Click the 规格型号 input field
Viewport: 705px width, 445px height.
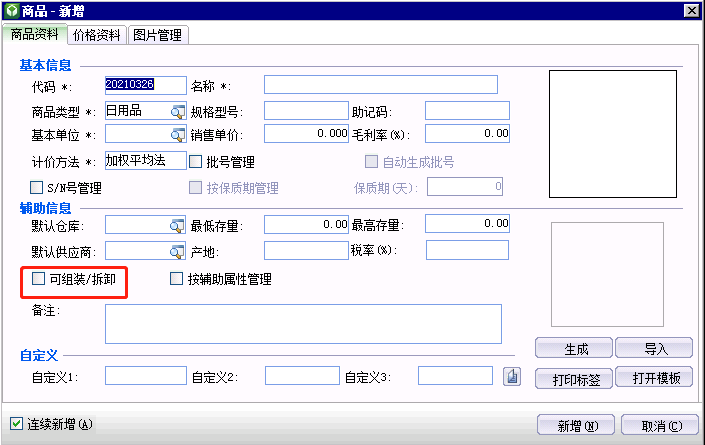point(306,111)
